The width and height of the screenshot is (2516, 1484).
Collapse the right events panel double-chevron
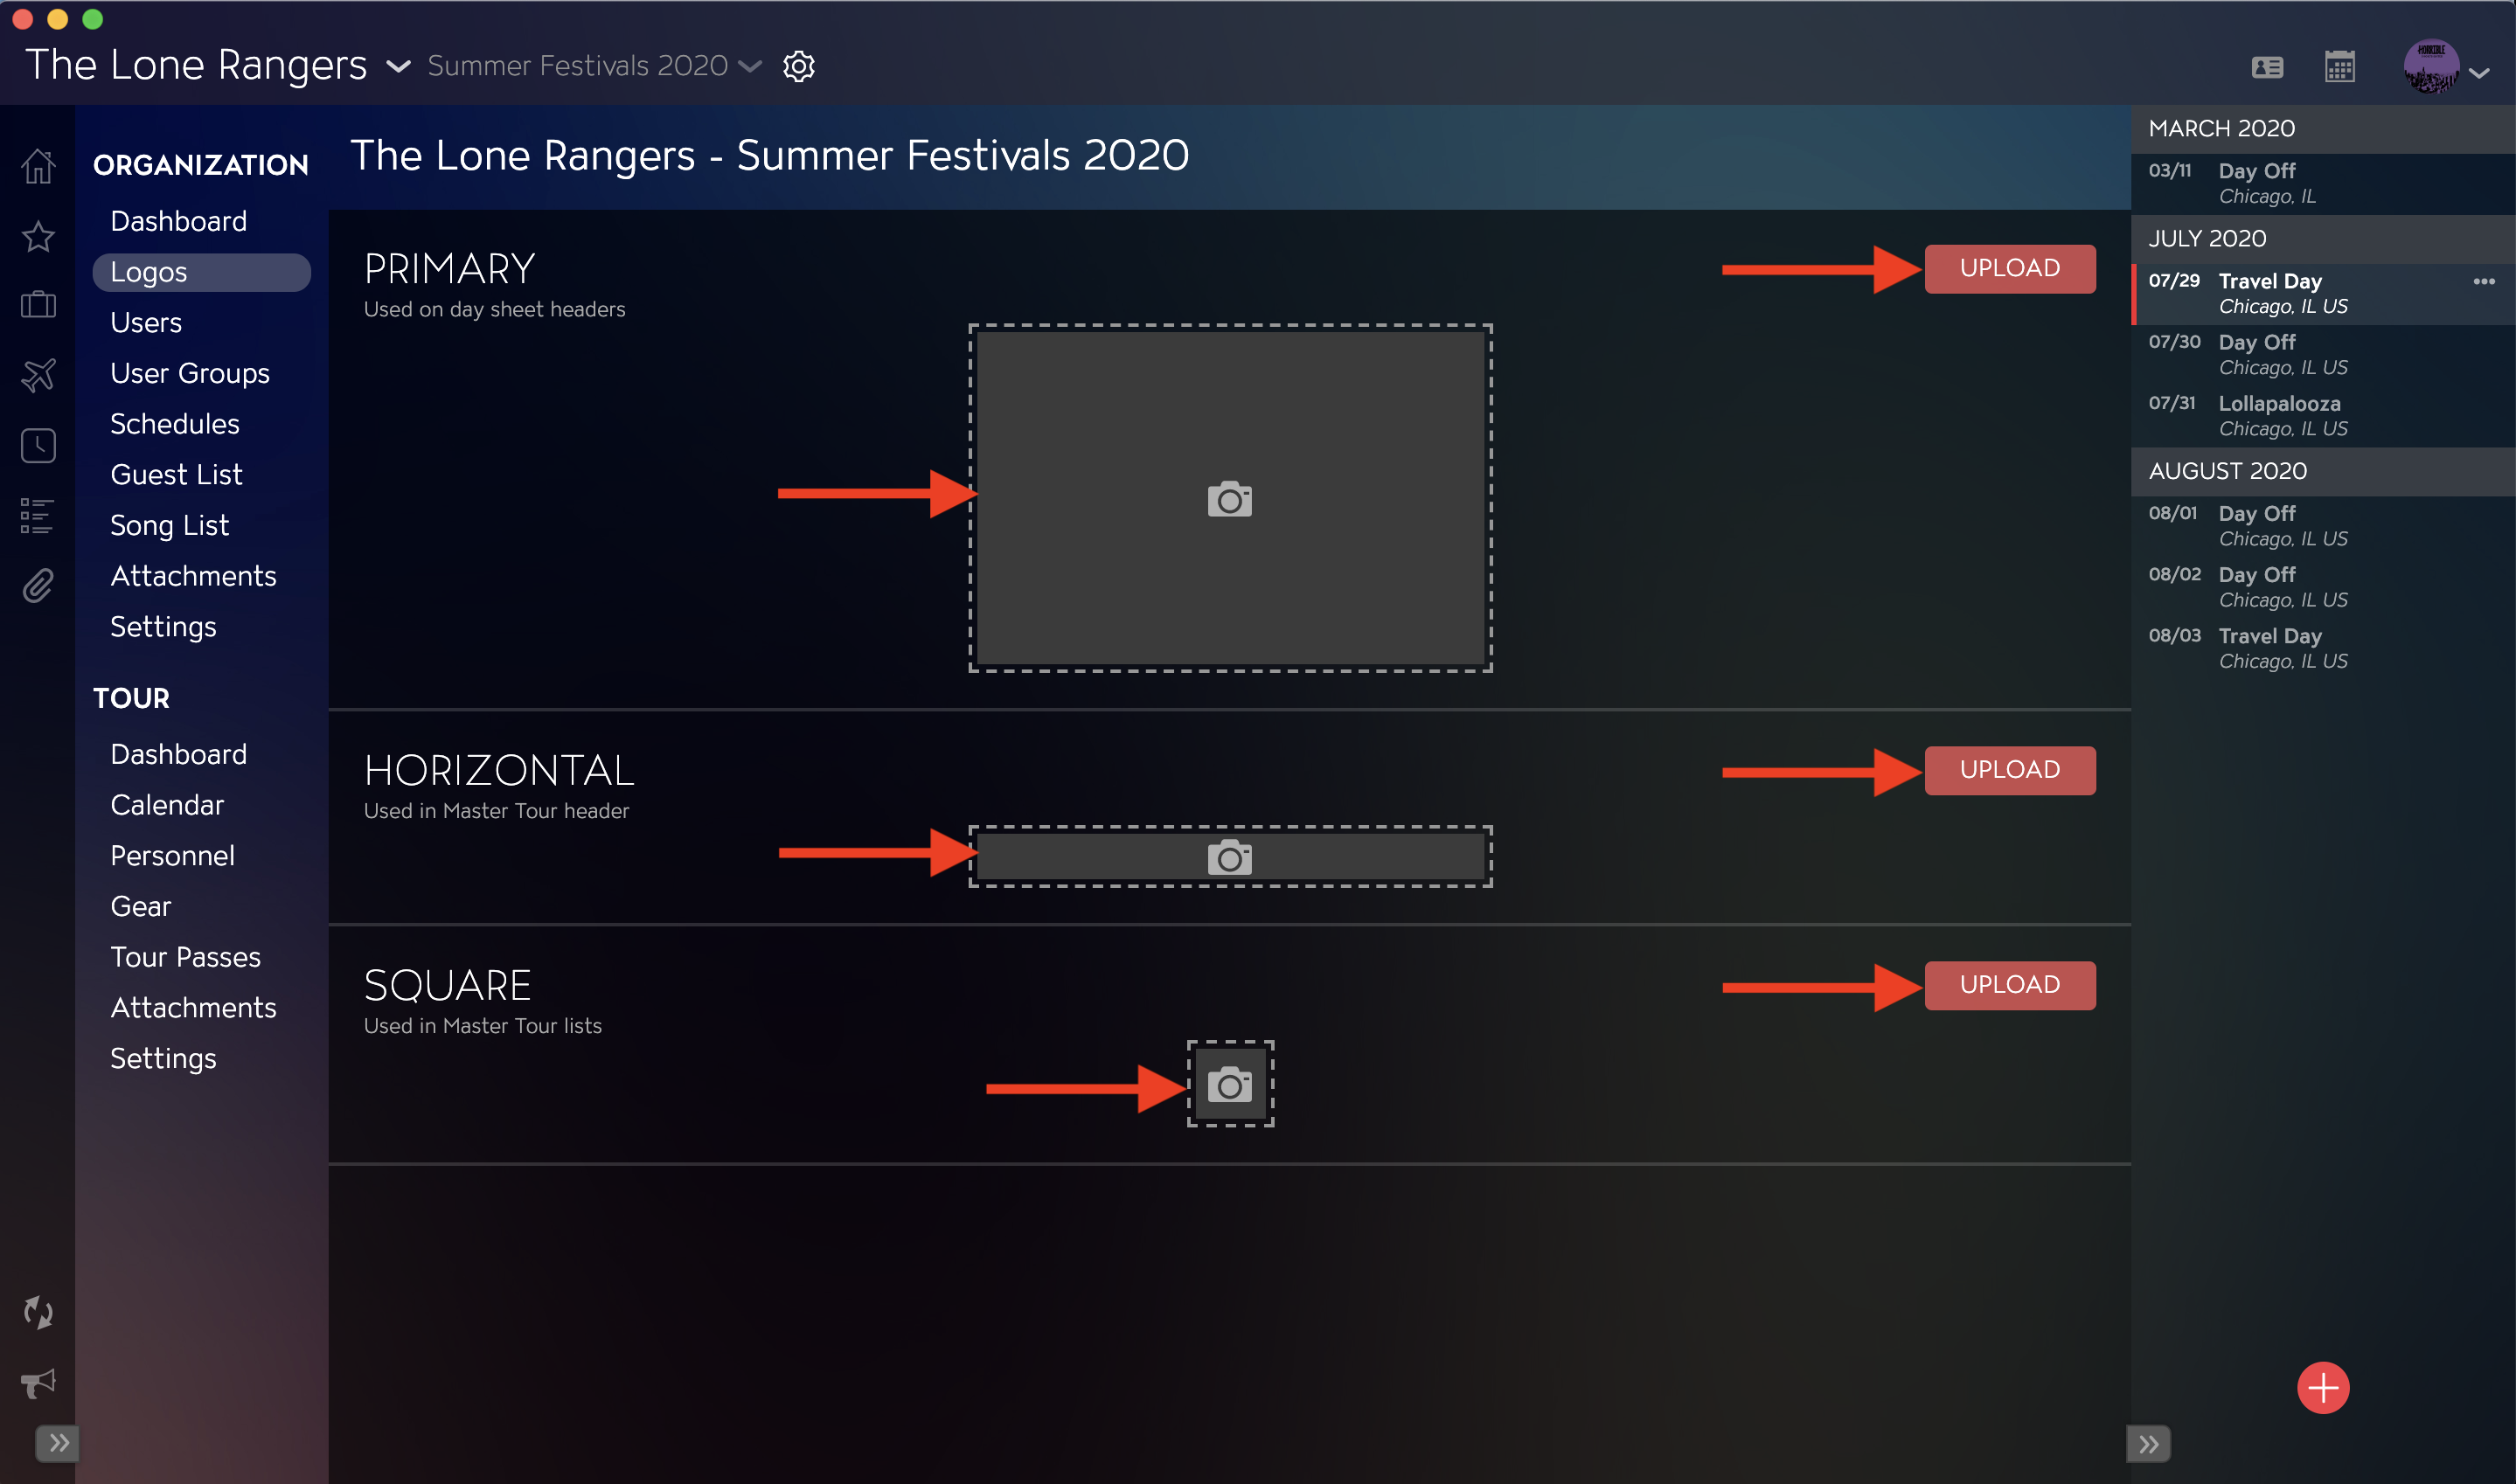2148,1444
